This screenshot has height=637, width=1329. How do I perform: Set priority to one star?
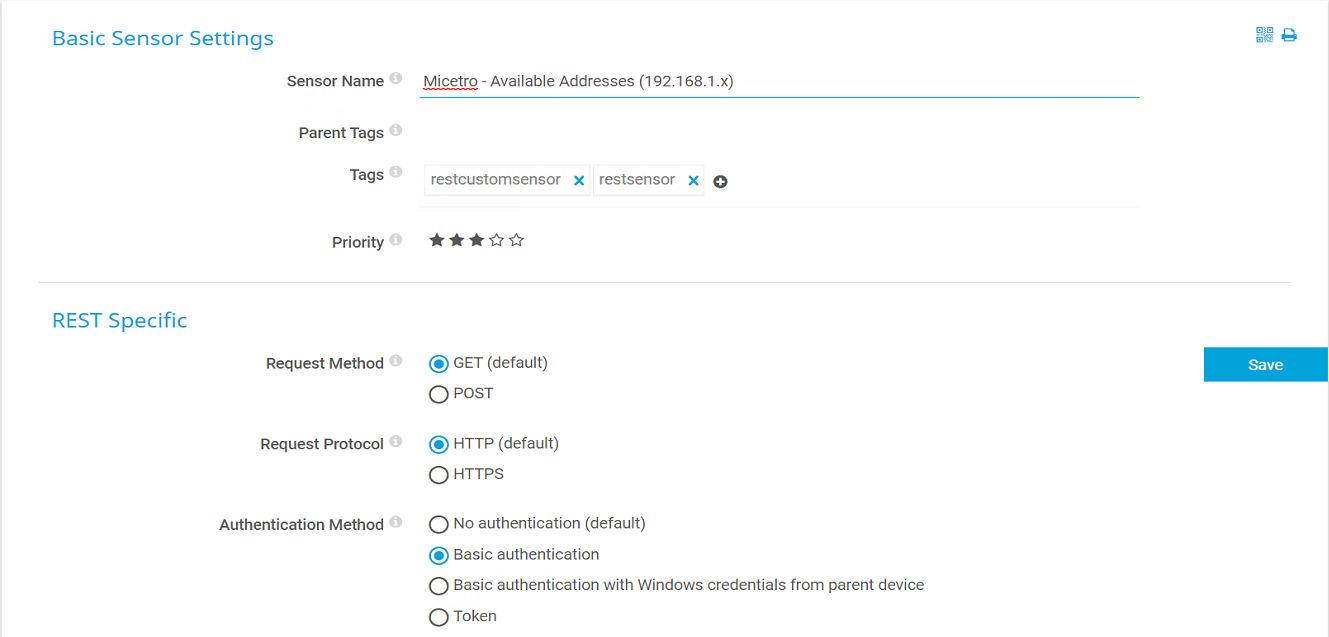[436, 240]
